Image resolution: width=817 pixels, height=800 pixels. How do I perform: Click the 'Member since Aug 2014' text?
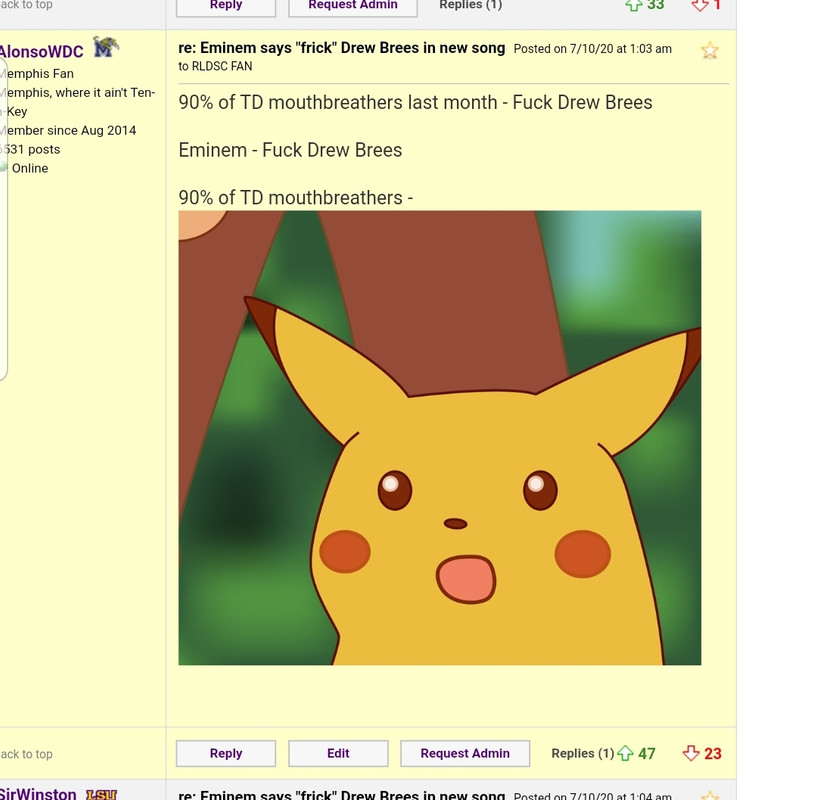point(68,130)
